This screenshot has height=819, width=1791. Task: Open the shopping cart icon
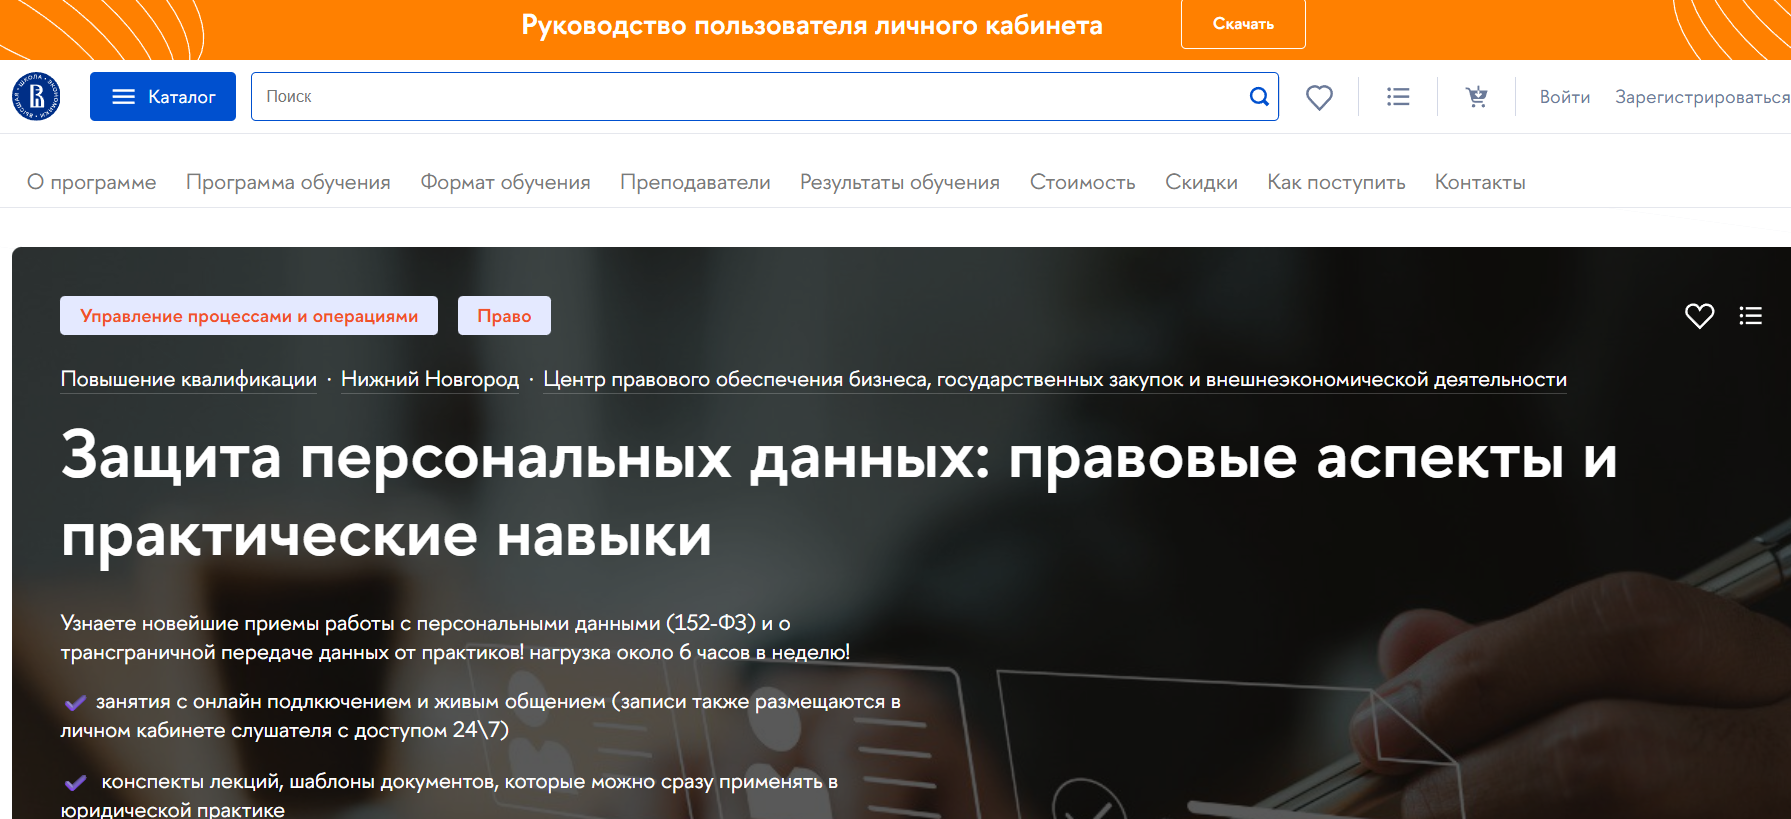click(x=1476, y=97)
